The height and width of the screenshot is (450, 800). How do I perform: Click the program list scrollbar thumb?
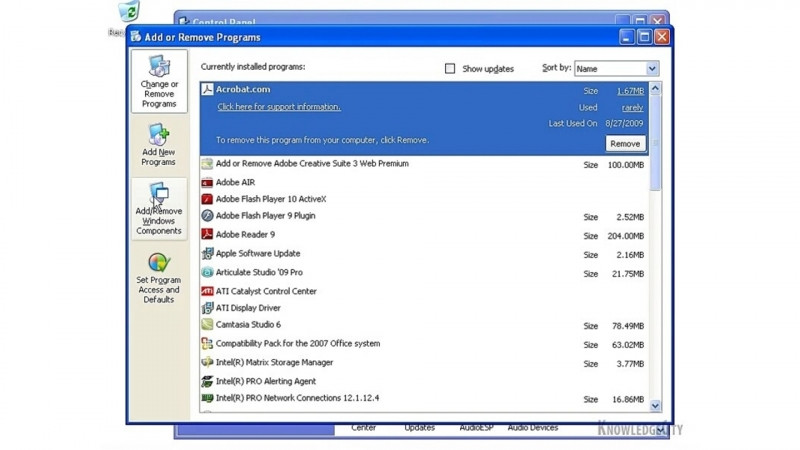click(655, 142)
